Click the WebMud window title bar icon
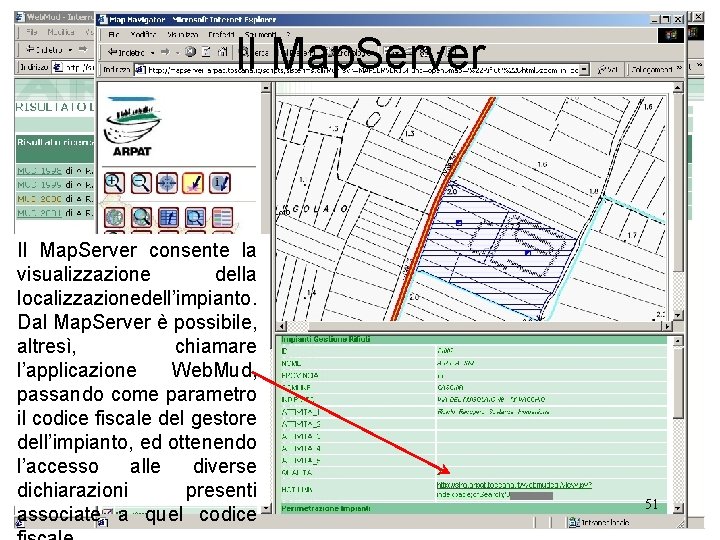Screen dimensions: 720x540 pos(20,17)
